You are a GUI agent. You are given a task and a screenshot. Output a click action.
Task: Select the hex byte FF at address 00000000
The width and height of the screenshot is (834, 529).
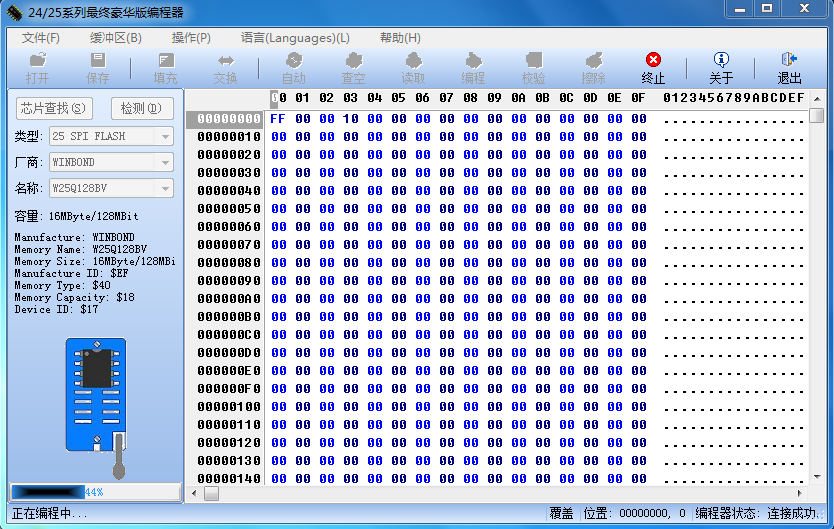coord(277,119)
